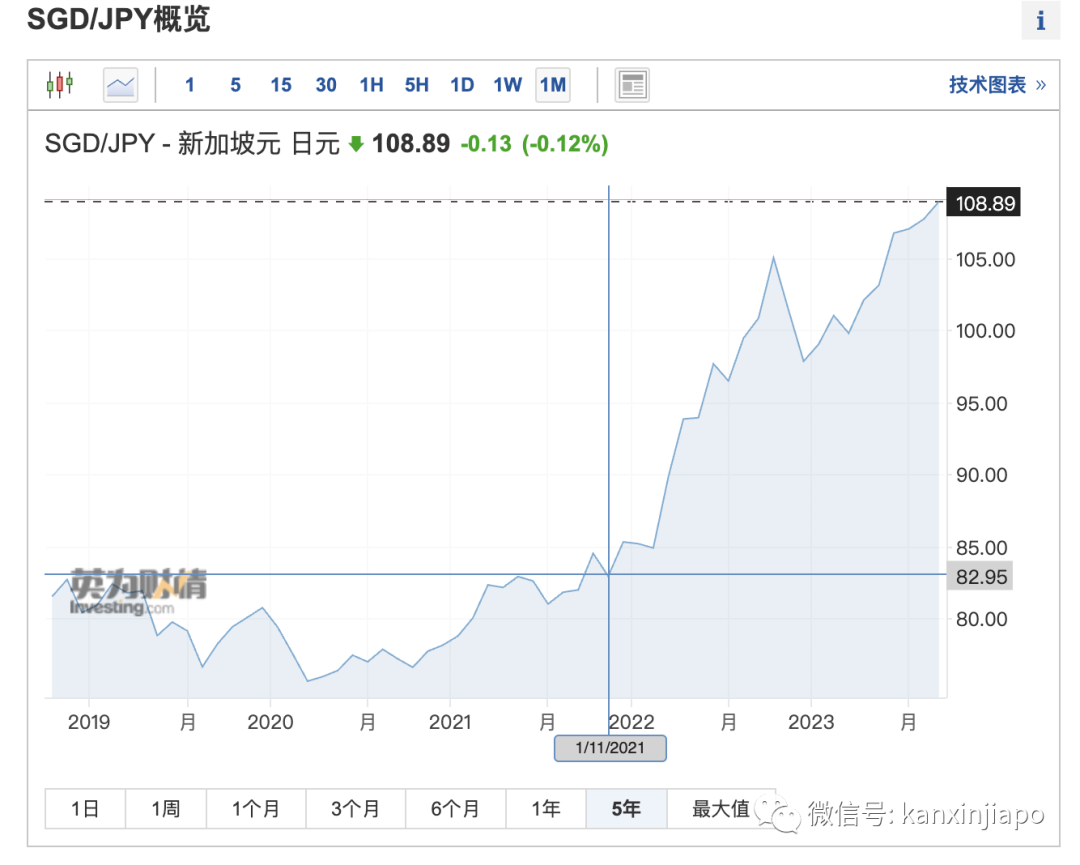The height and width of the screenshot is (865, 1080).
Task: Switch to candlestick chart view
Action: click(60, 85)
